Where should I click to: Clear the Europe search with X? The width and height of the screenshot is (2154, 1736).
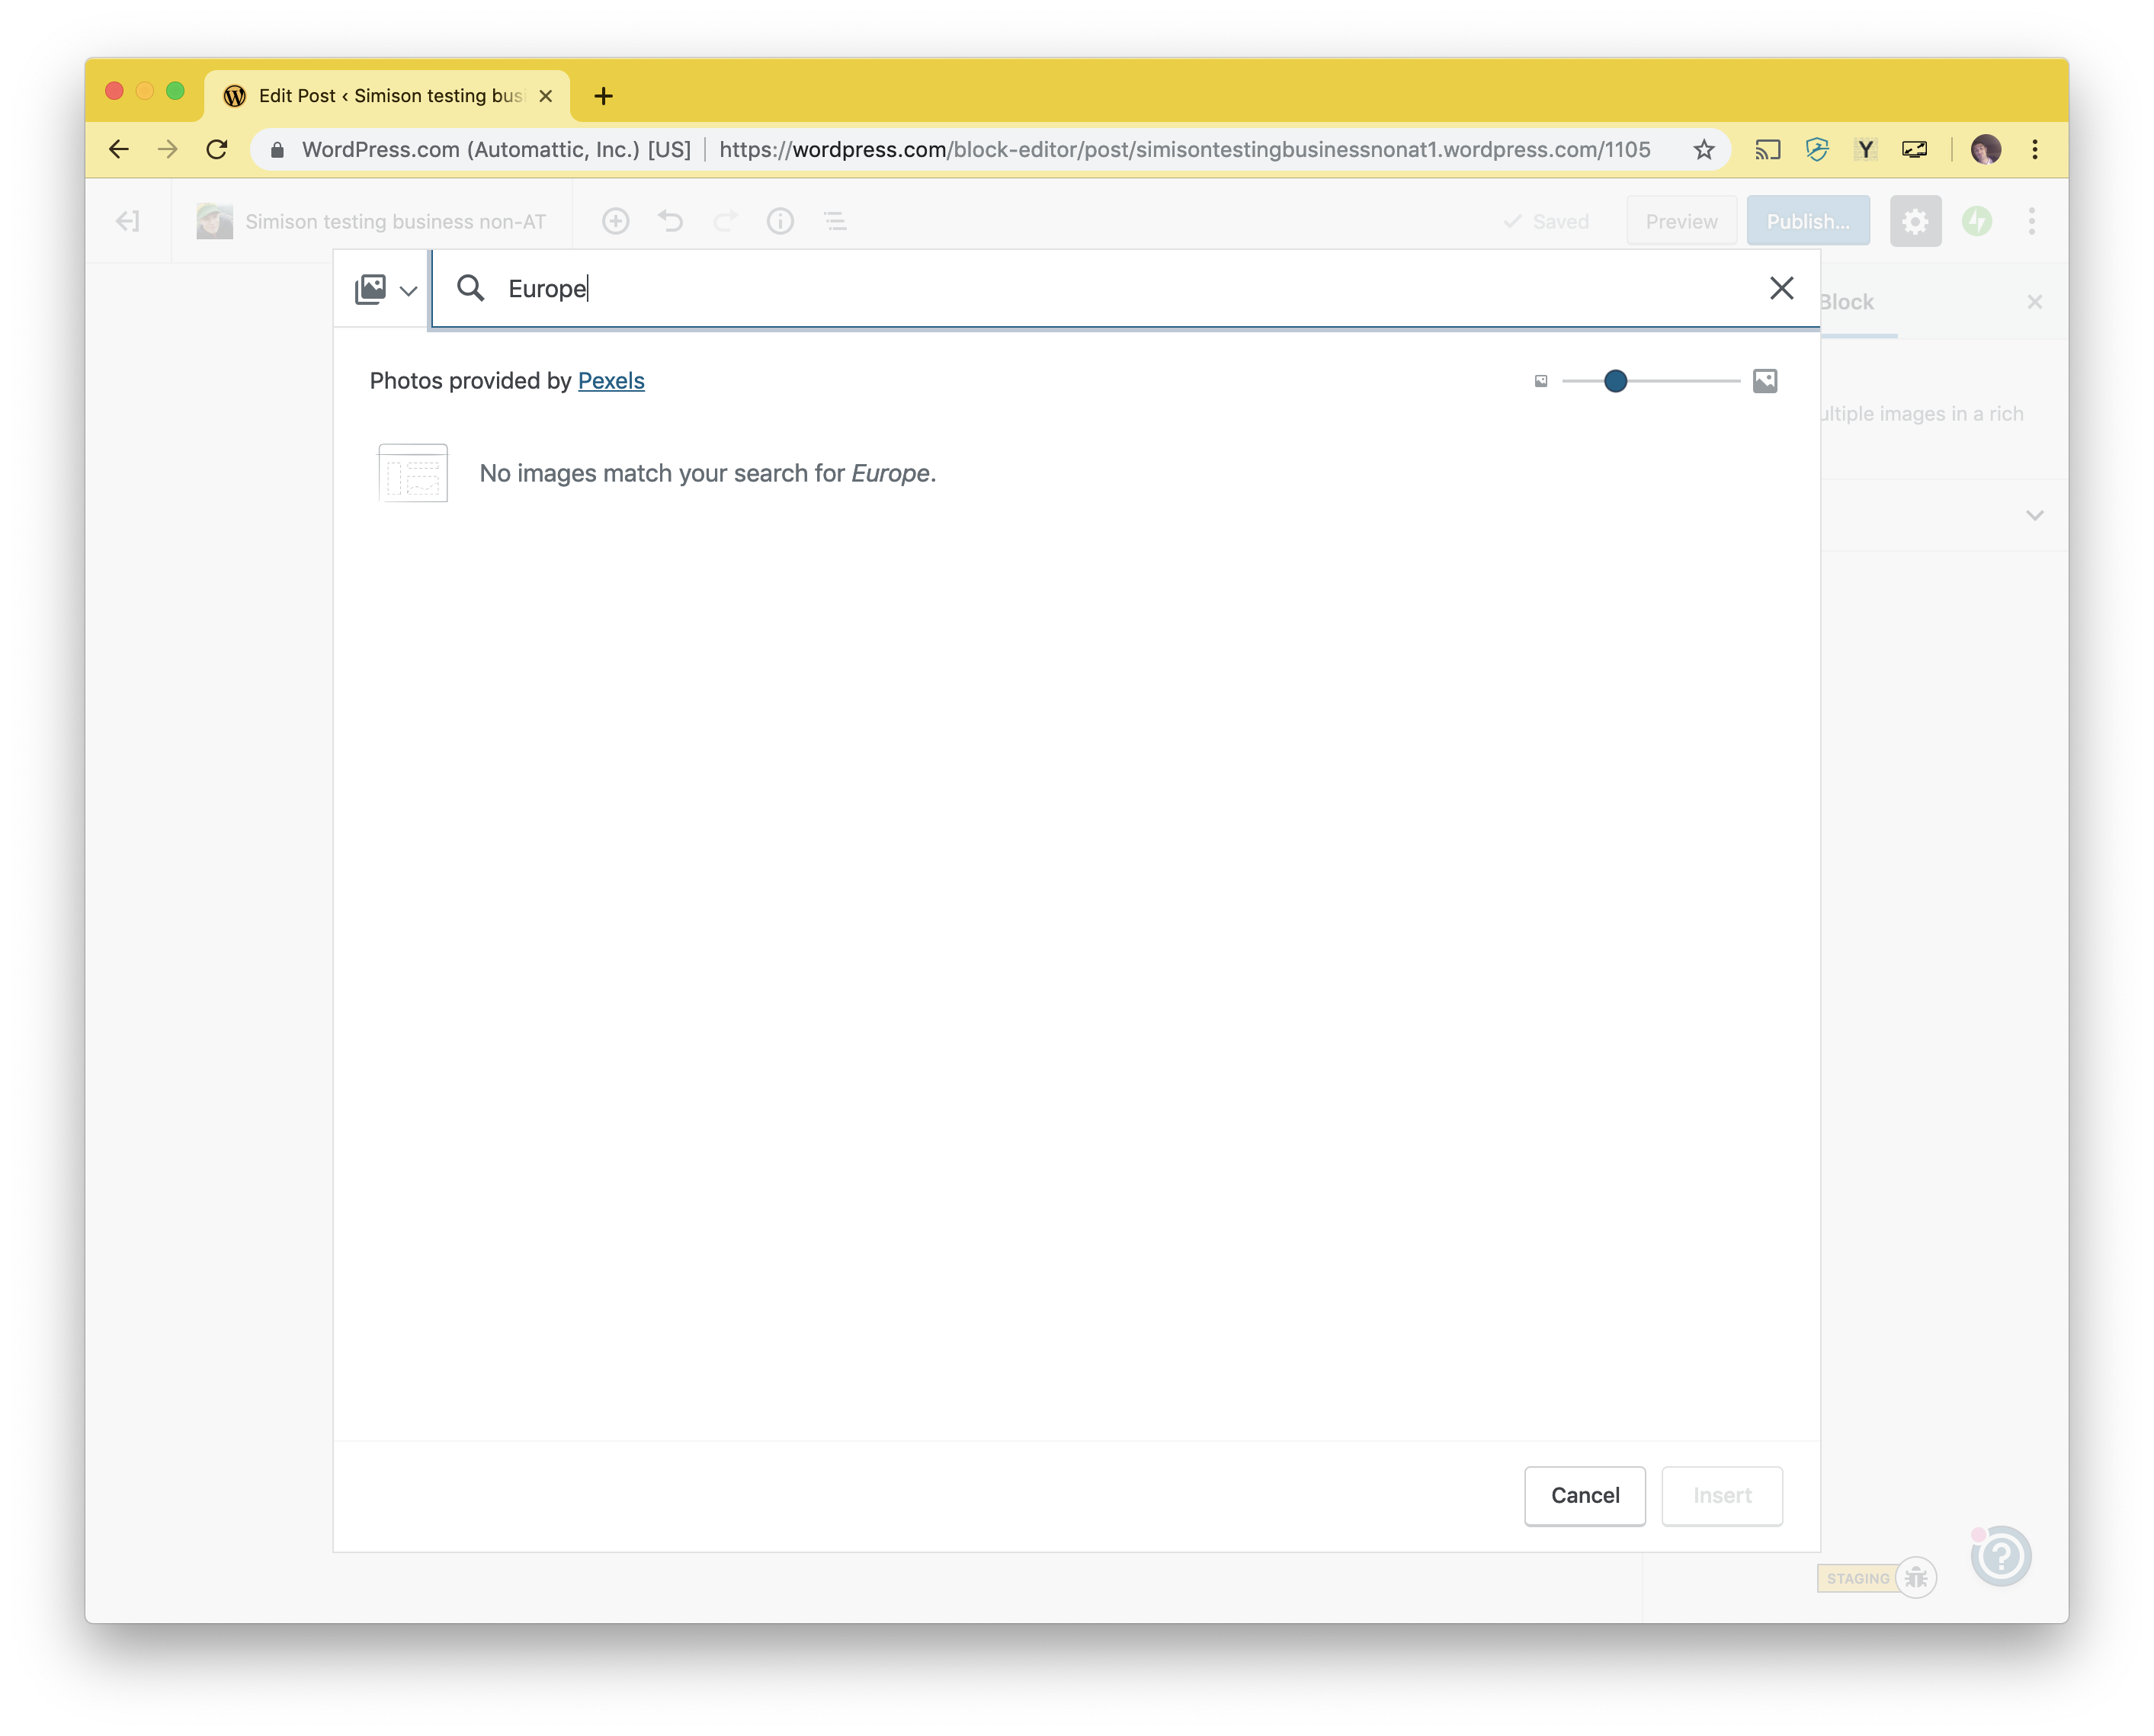1781,289
